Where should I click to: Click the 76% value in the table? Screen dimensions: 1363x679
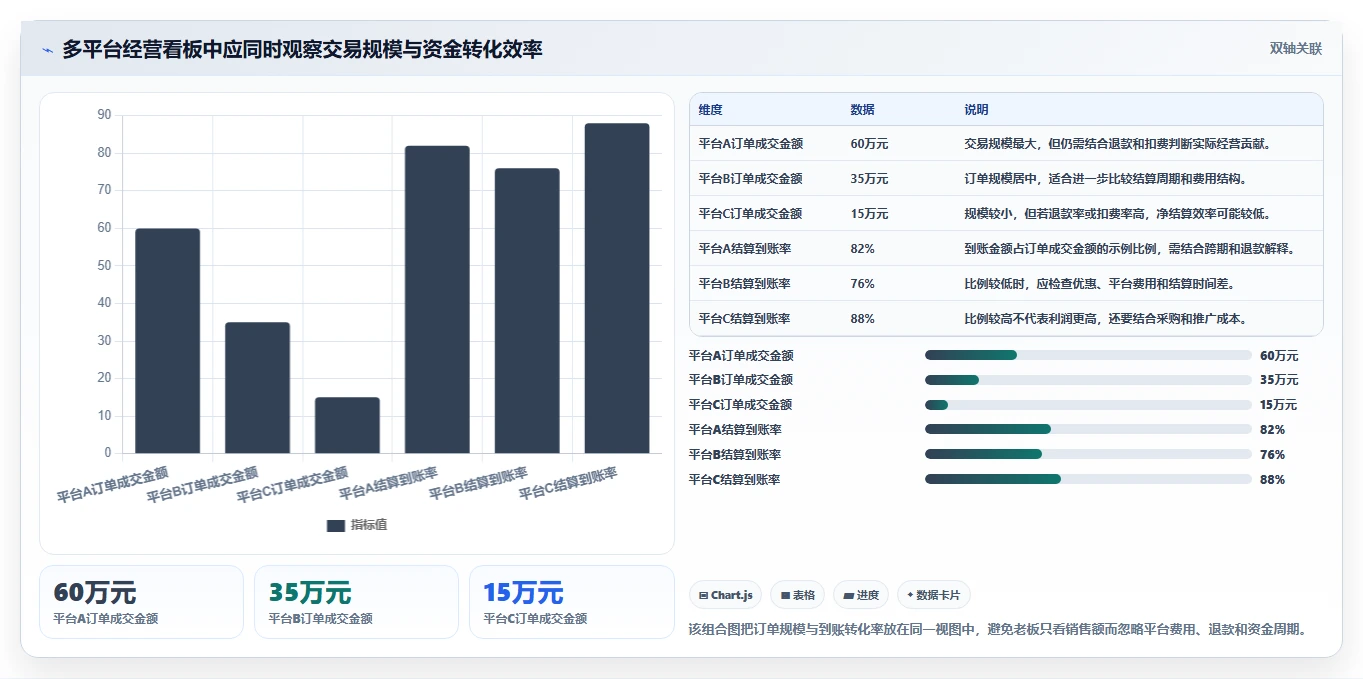(862, 284)
